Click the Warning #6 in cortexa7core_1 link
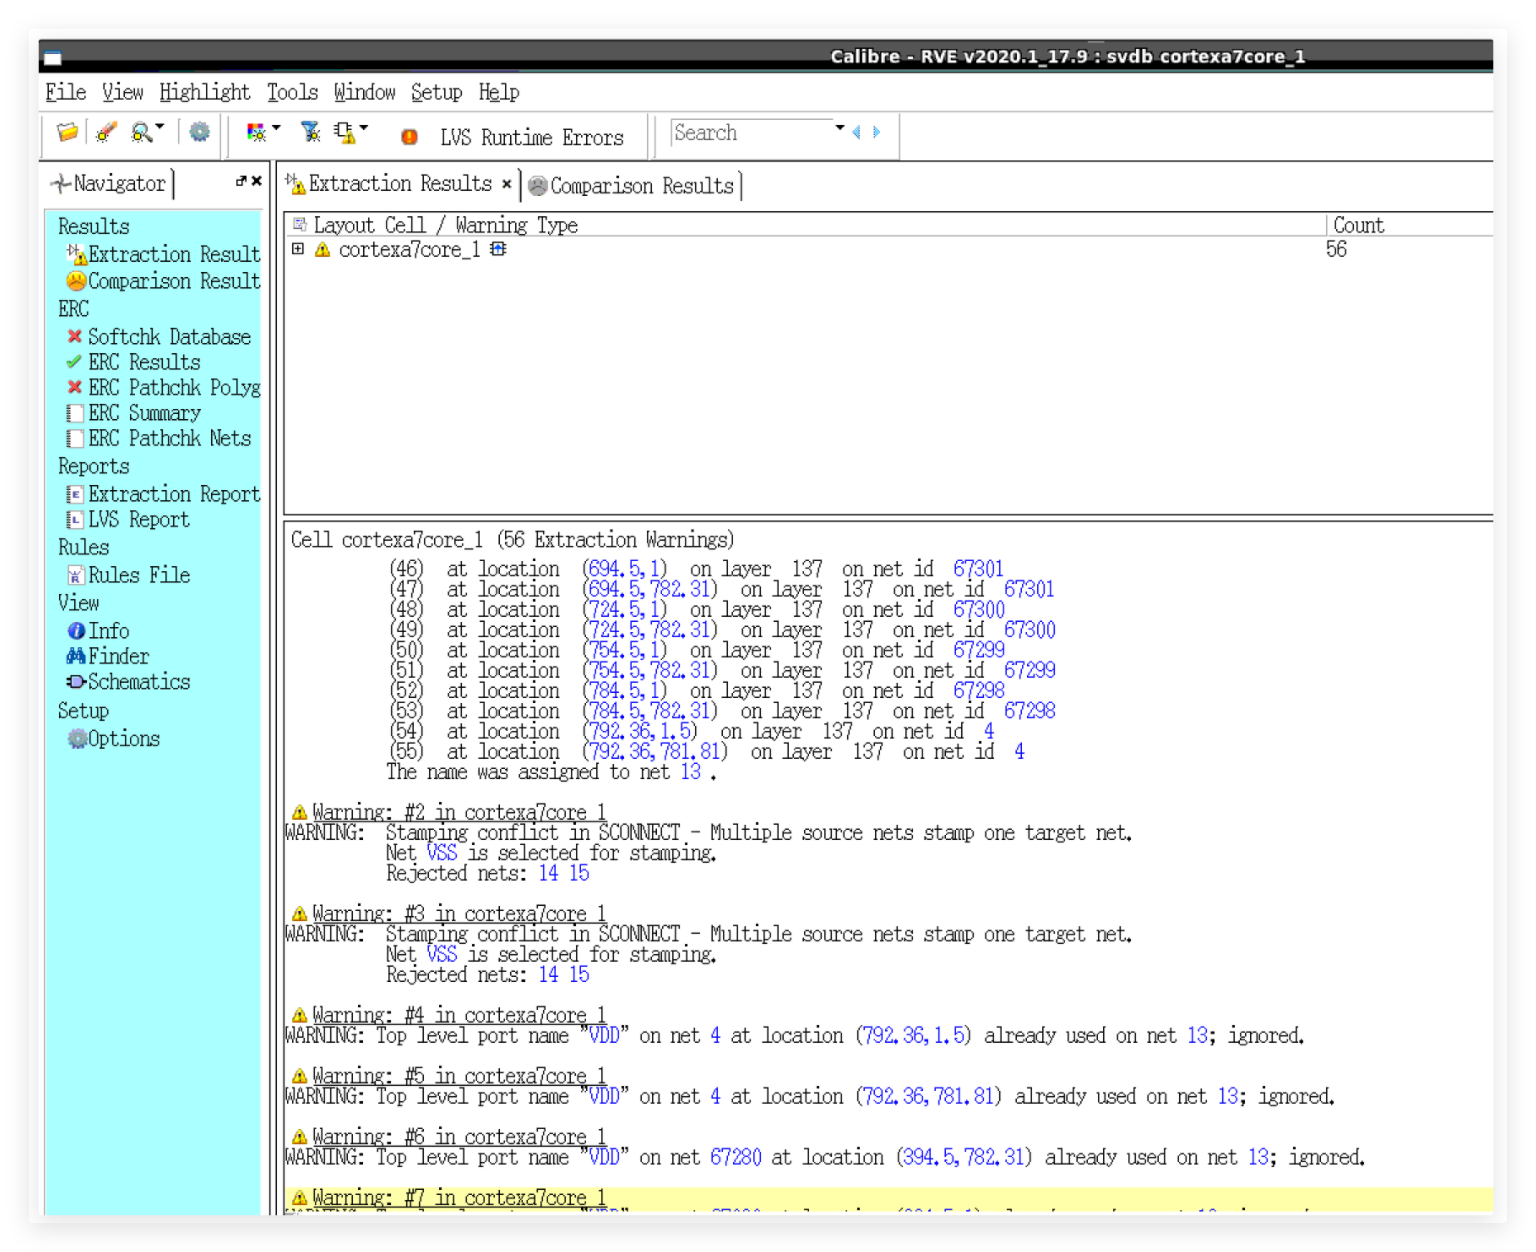Screen dimensions: 1536x1252 (459, 1137)
